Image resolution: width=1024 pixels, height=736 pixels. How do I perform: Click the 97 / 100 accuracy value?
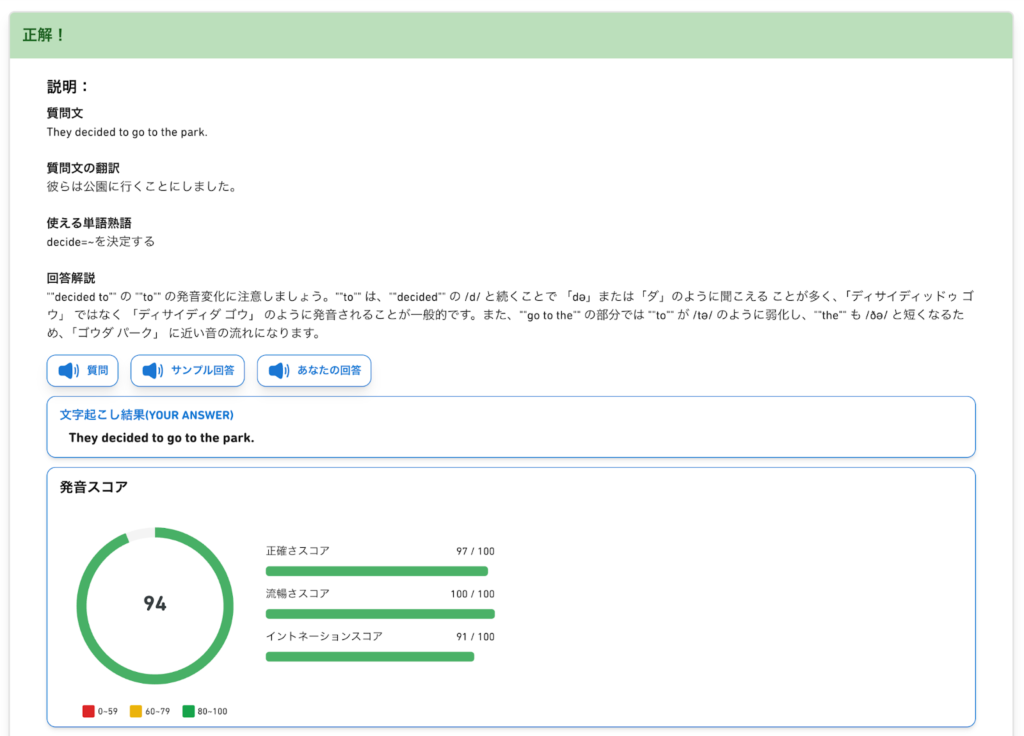(475, 551)
